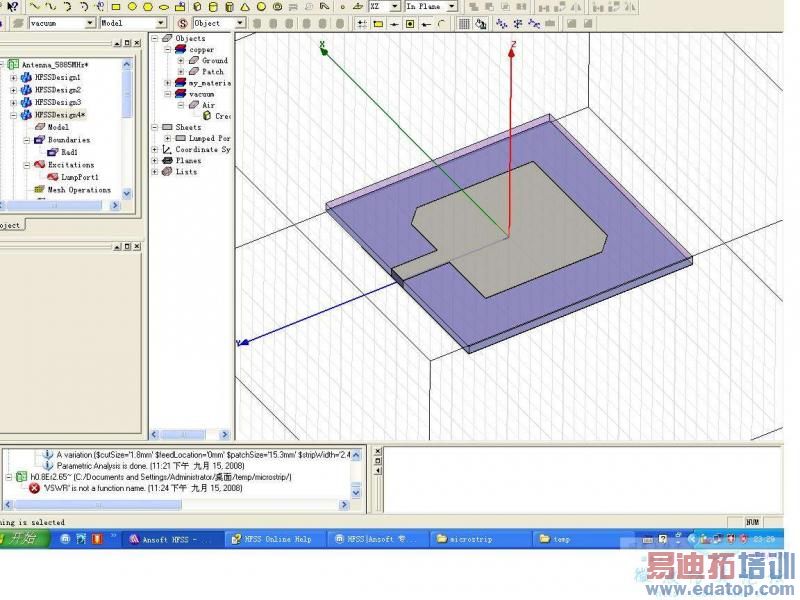Select Mesh Operations in project tree
This screenshot has height=600, width=800.
click(79, 190)
